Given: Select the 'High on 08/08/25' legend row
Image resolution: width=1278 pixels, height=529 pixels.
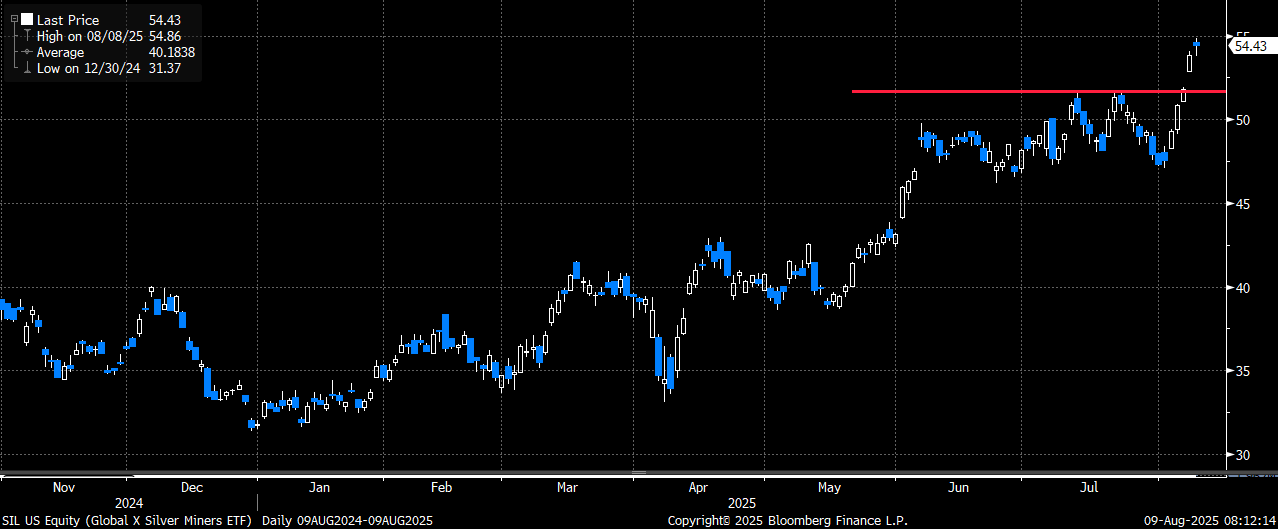Looking at the screenshot, I should (x=108, y=36).
